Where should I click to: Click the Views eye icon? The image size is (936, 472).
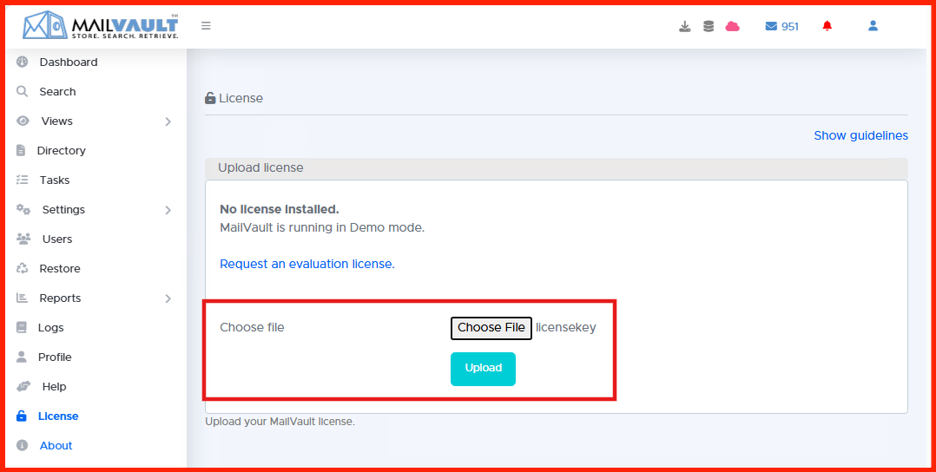coord(23,121)
